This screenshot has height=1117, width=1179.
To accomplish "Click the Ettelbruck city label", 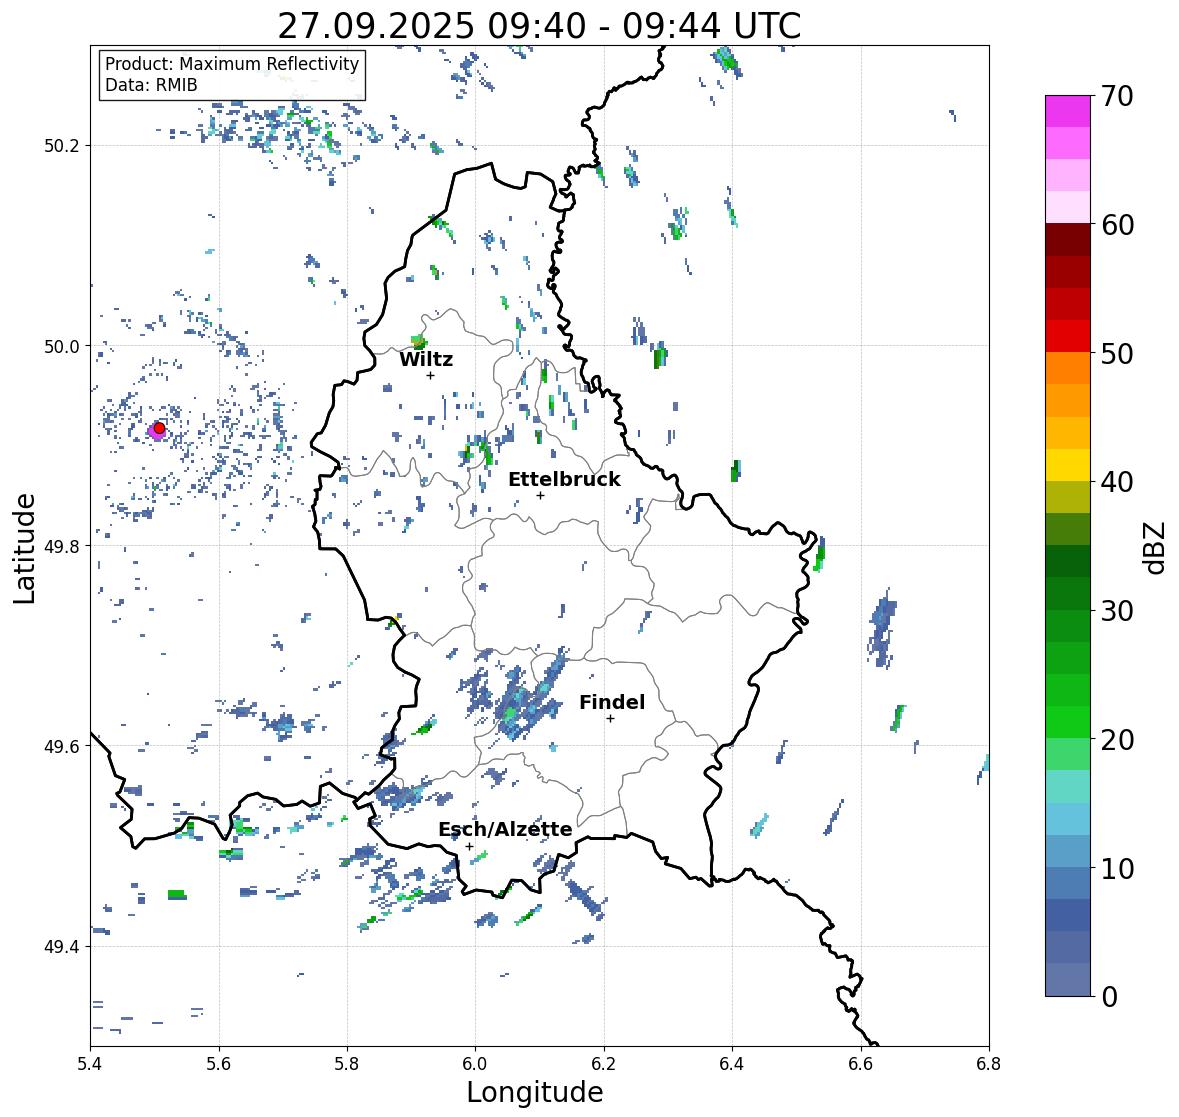I will tap(564, 479).
